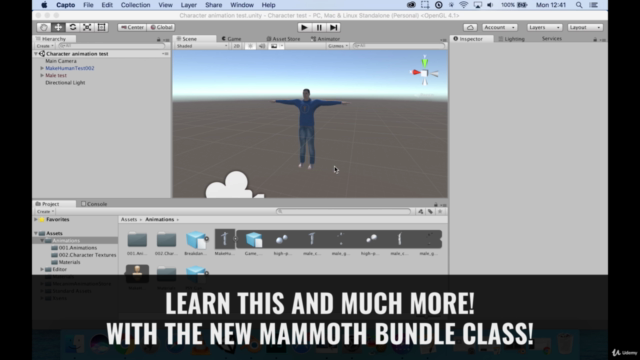Toggle scene lighting sun icon
The height and width of the screenshot is (360, 640).
pos(251,46)
